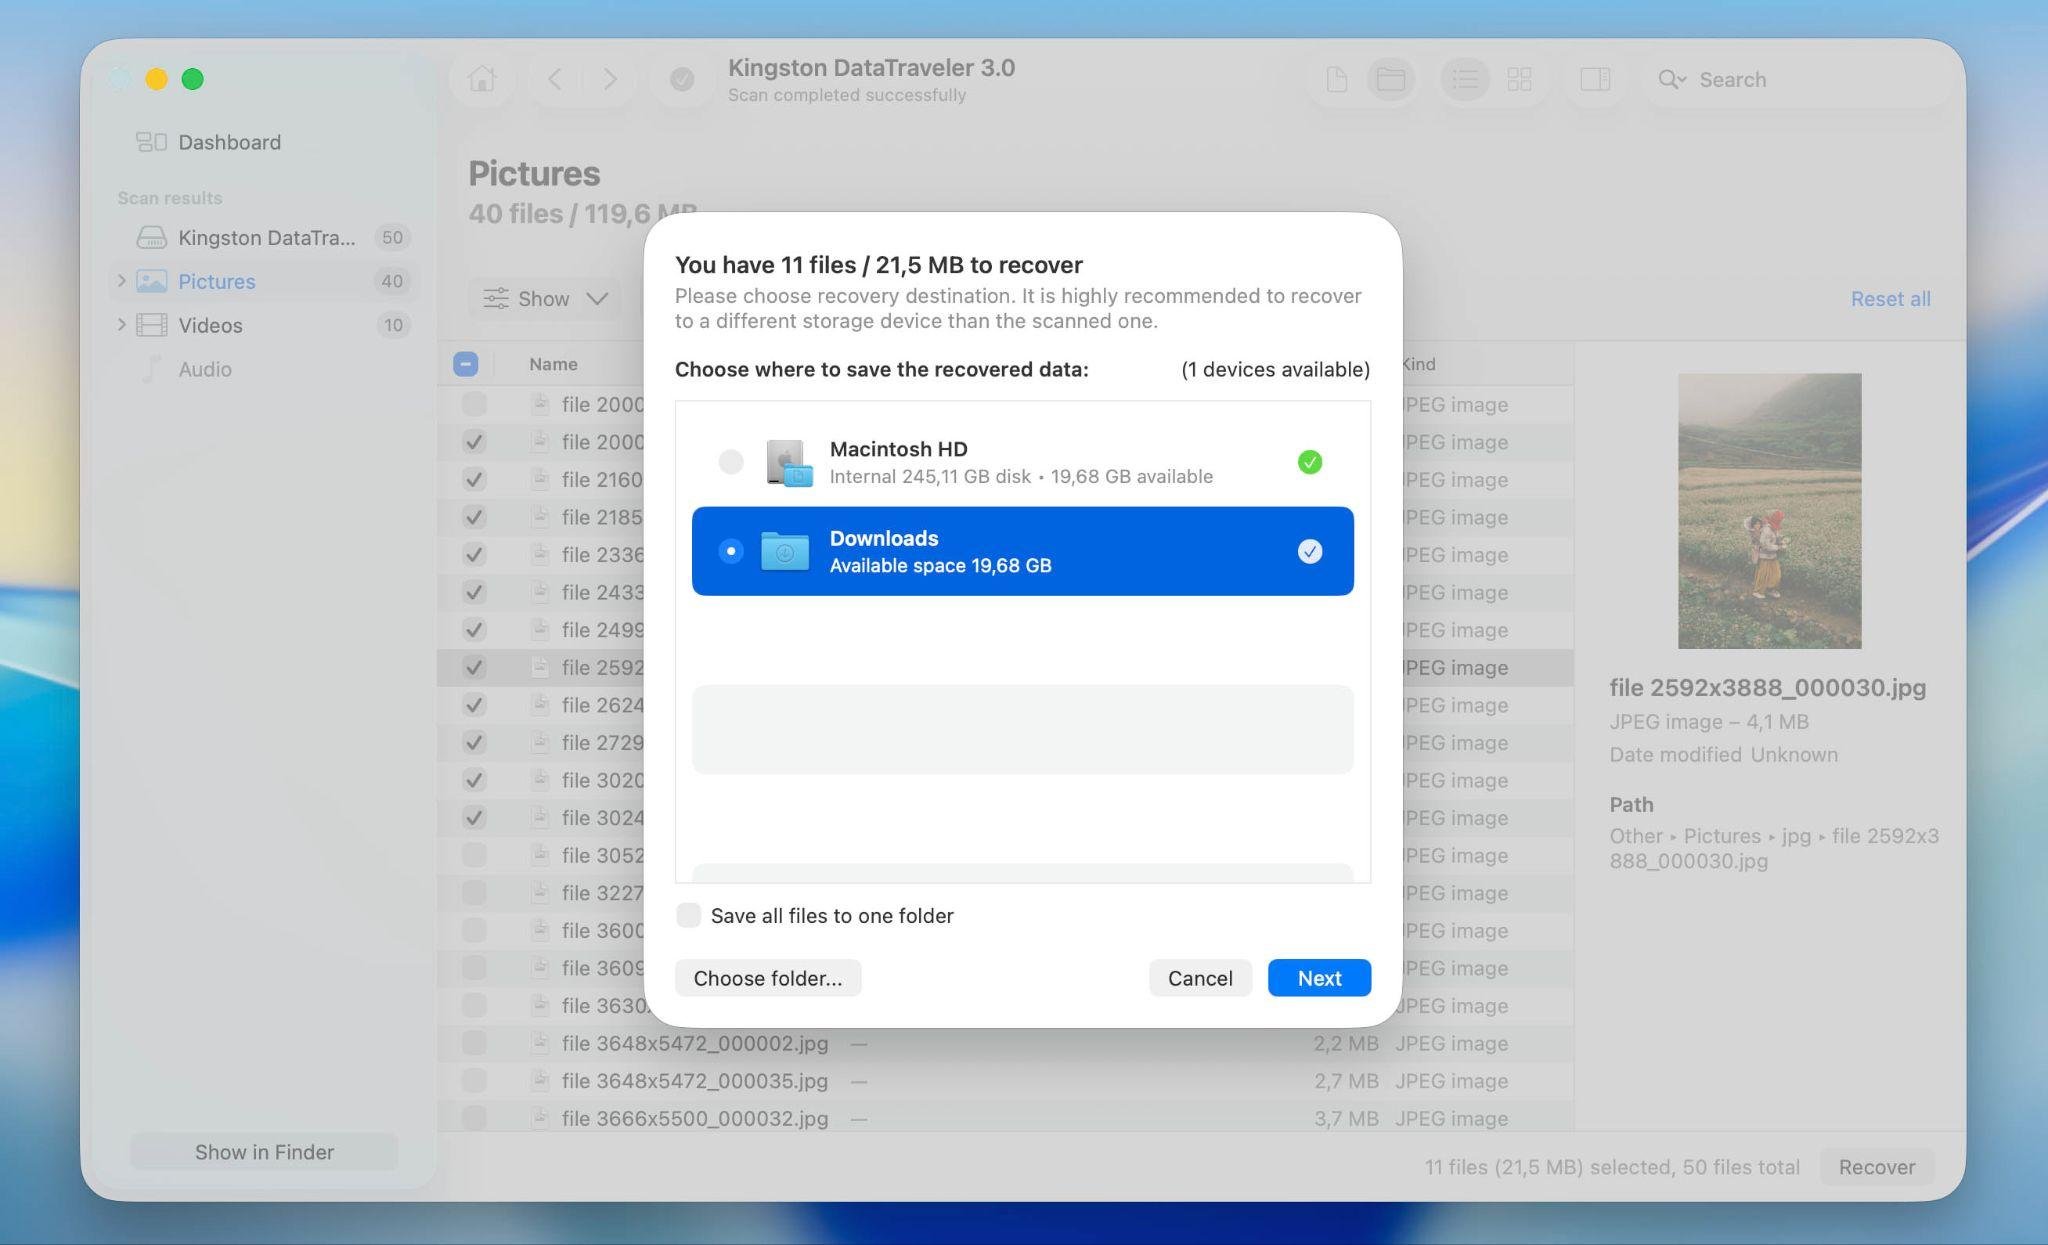Image resolution: width=2048 pixels, height=1245 pixels.
Task: Enable Save all files to one folder
Action: (x=688, y=915)
